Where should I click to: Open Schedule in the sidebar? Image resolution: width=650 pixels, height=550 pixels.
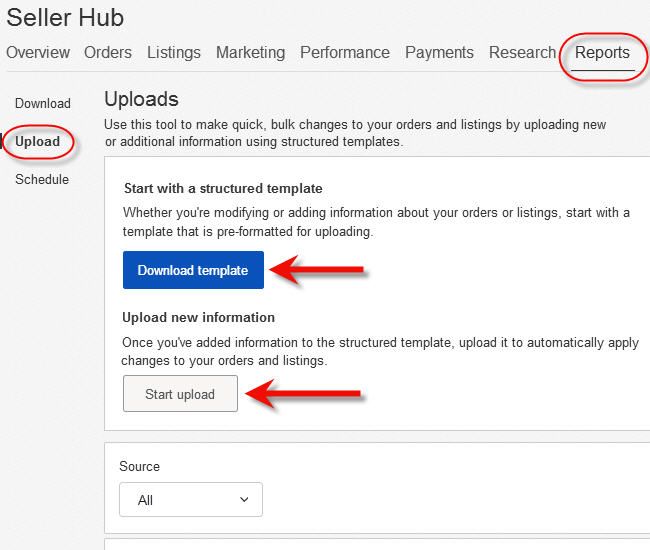point(42,179)
